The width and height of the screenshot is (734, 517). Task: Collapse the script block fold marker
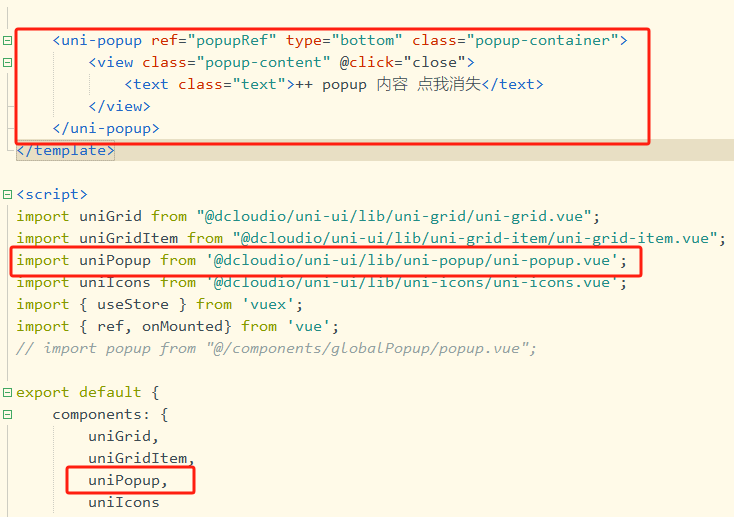click(8, 195)
